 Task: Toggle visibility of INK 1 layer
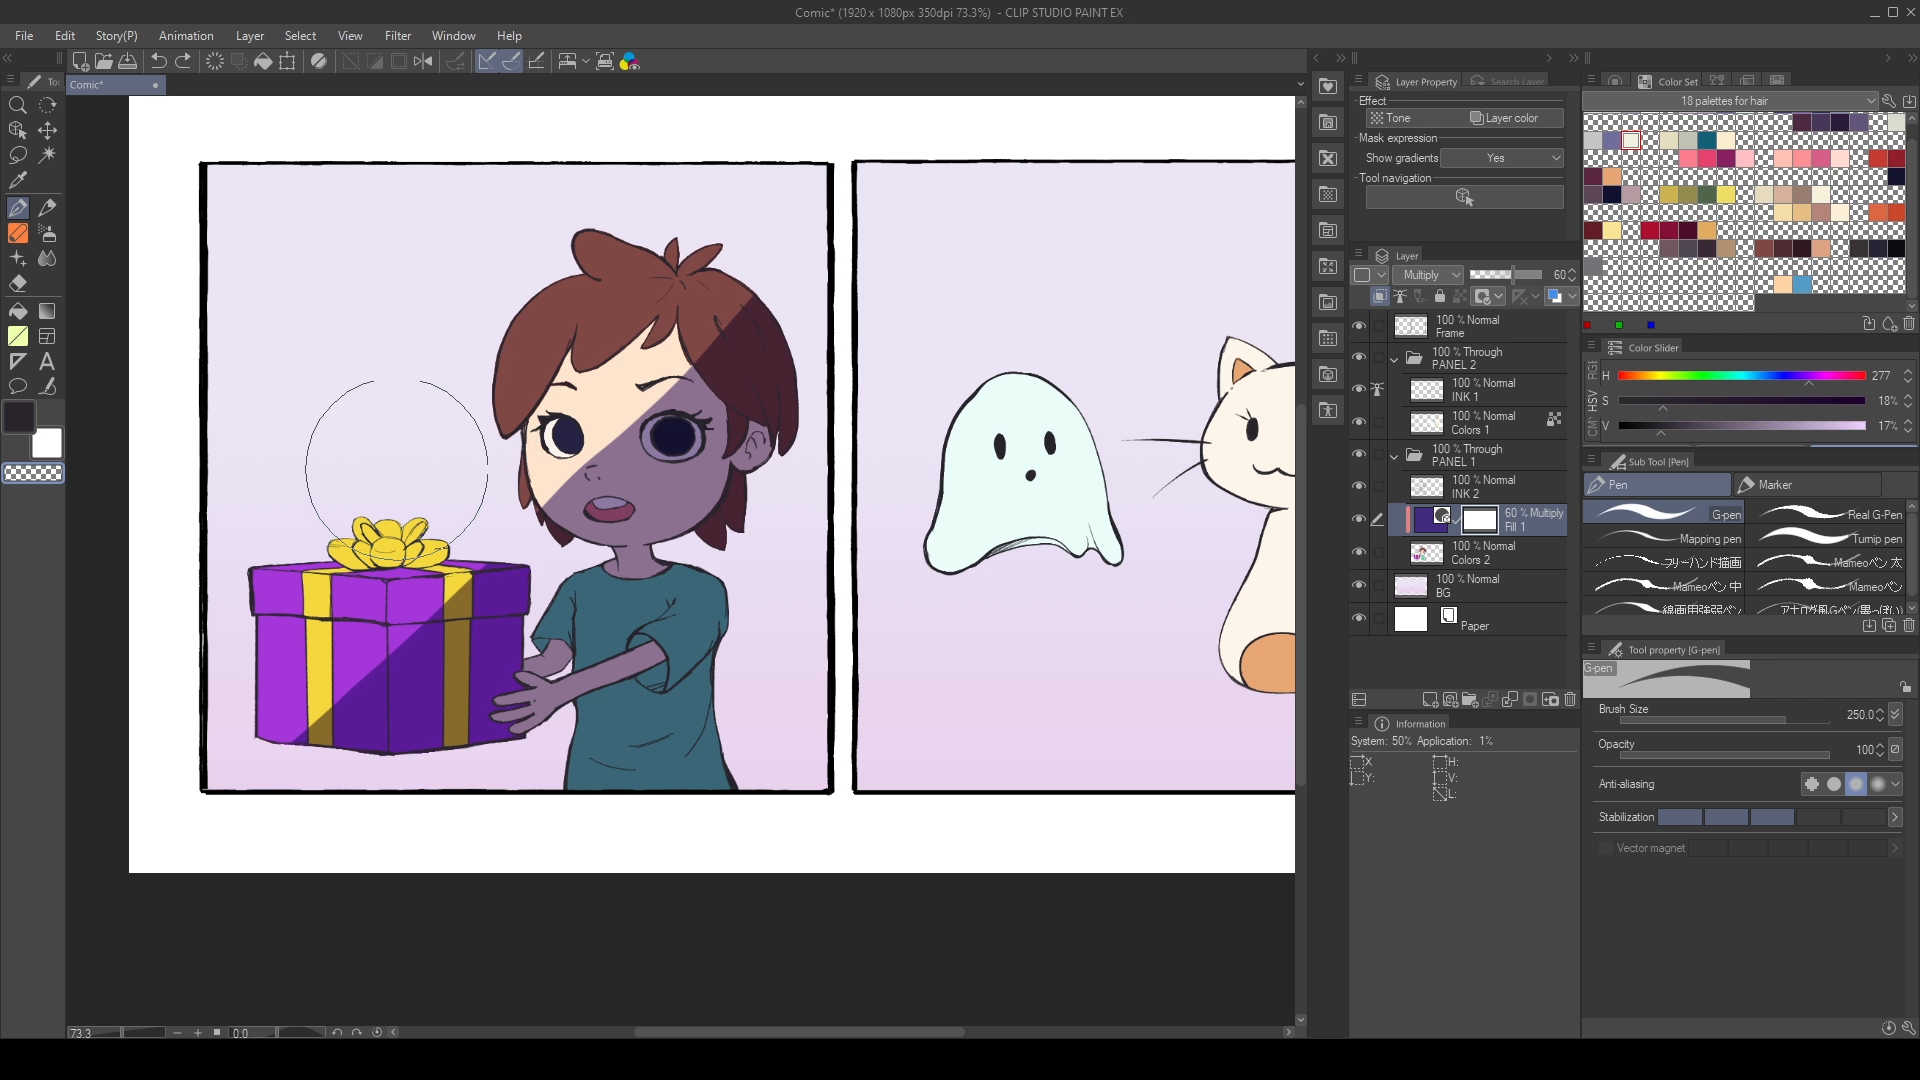point(1358,390)
